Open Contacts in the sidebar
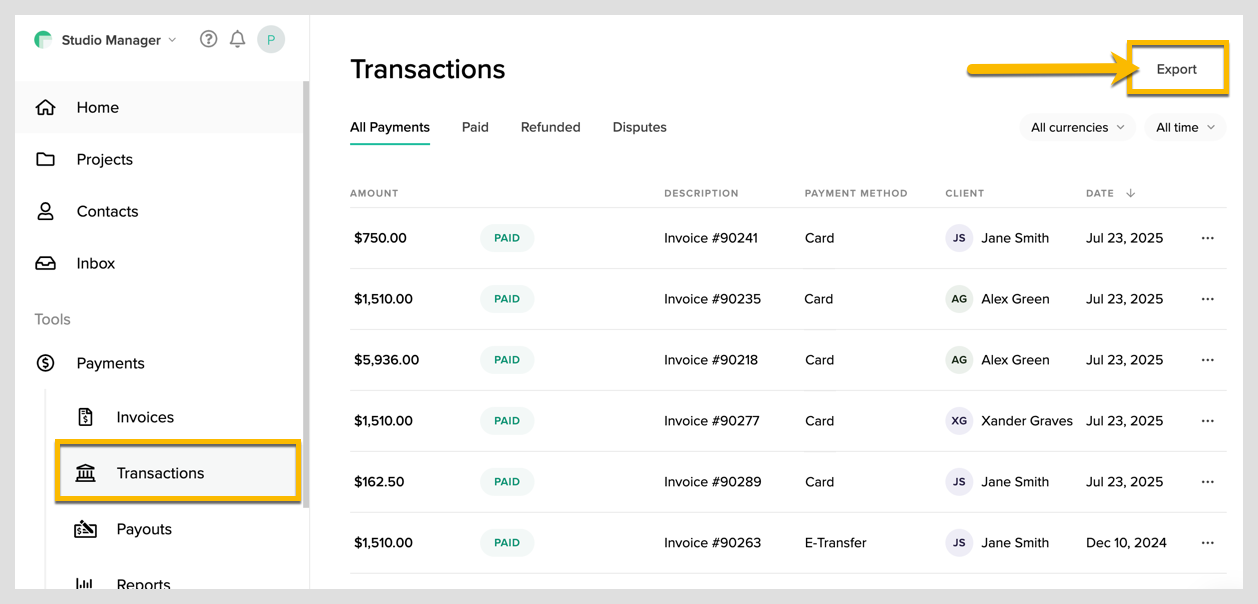1258x604 pixels. pyautogui.click(x=107, y=212)
